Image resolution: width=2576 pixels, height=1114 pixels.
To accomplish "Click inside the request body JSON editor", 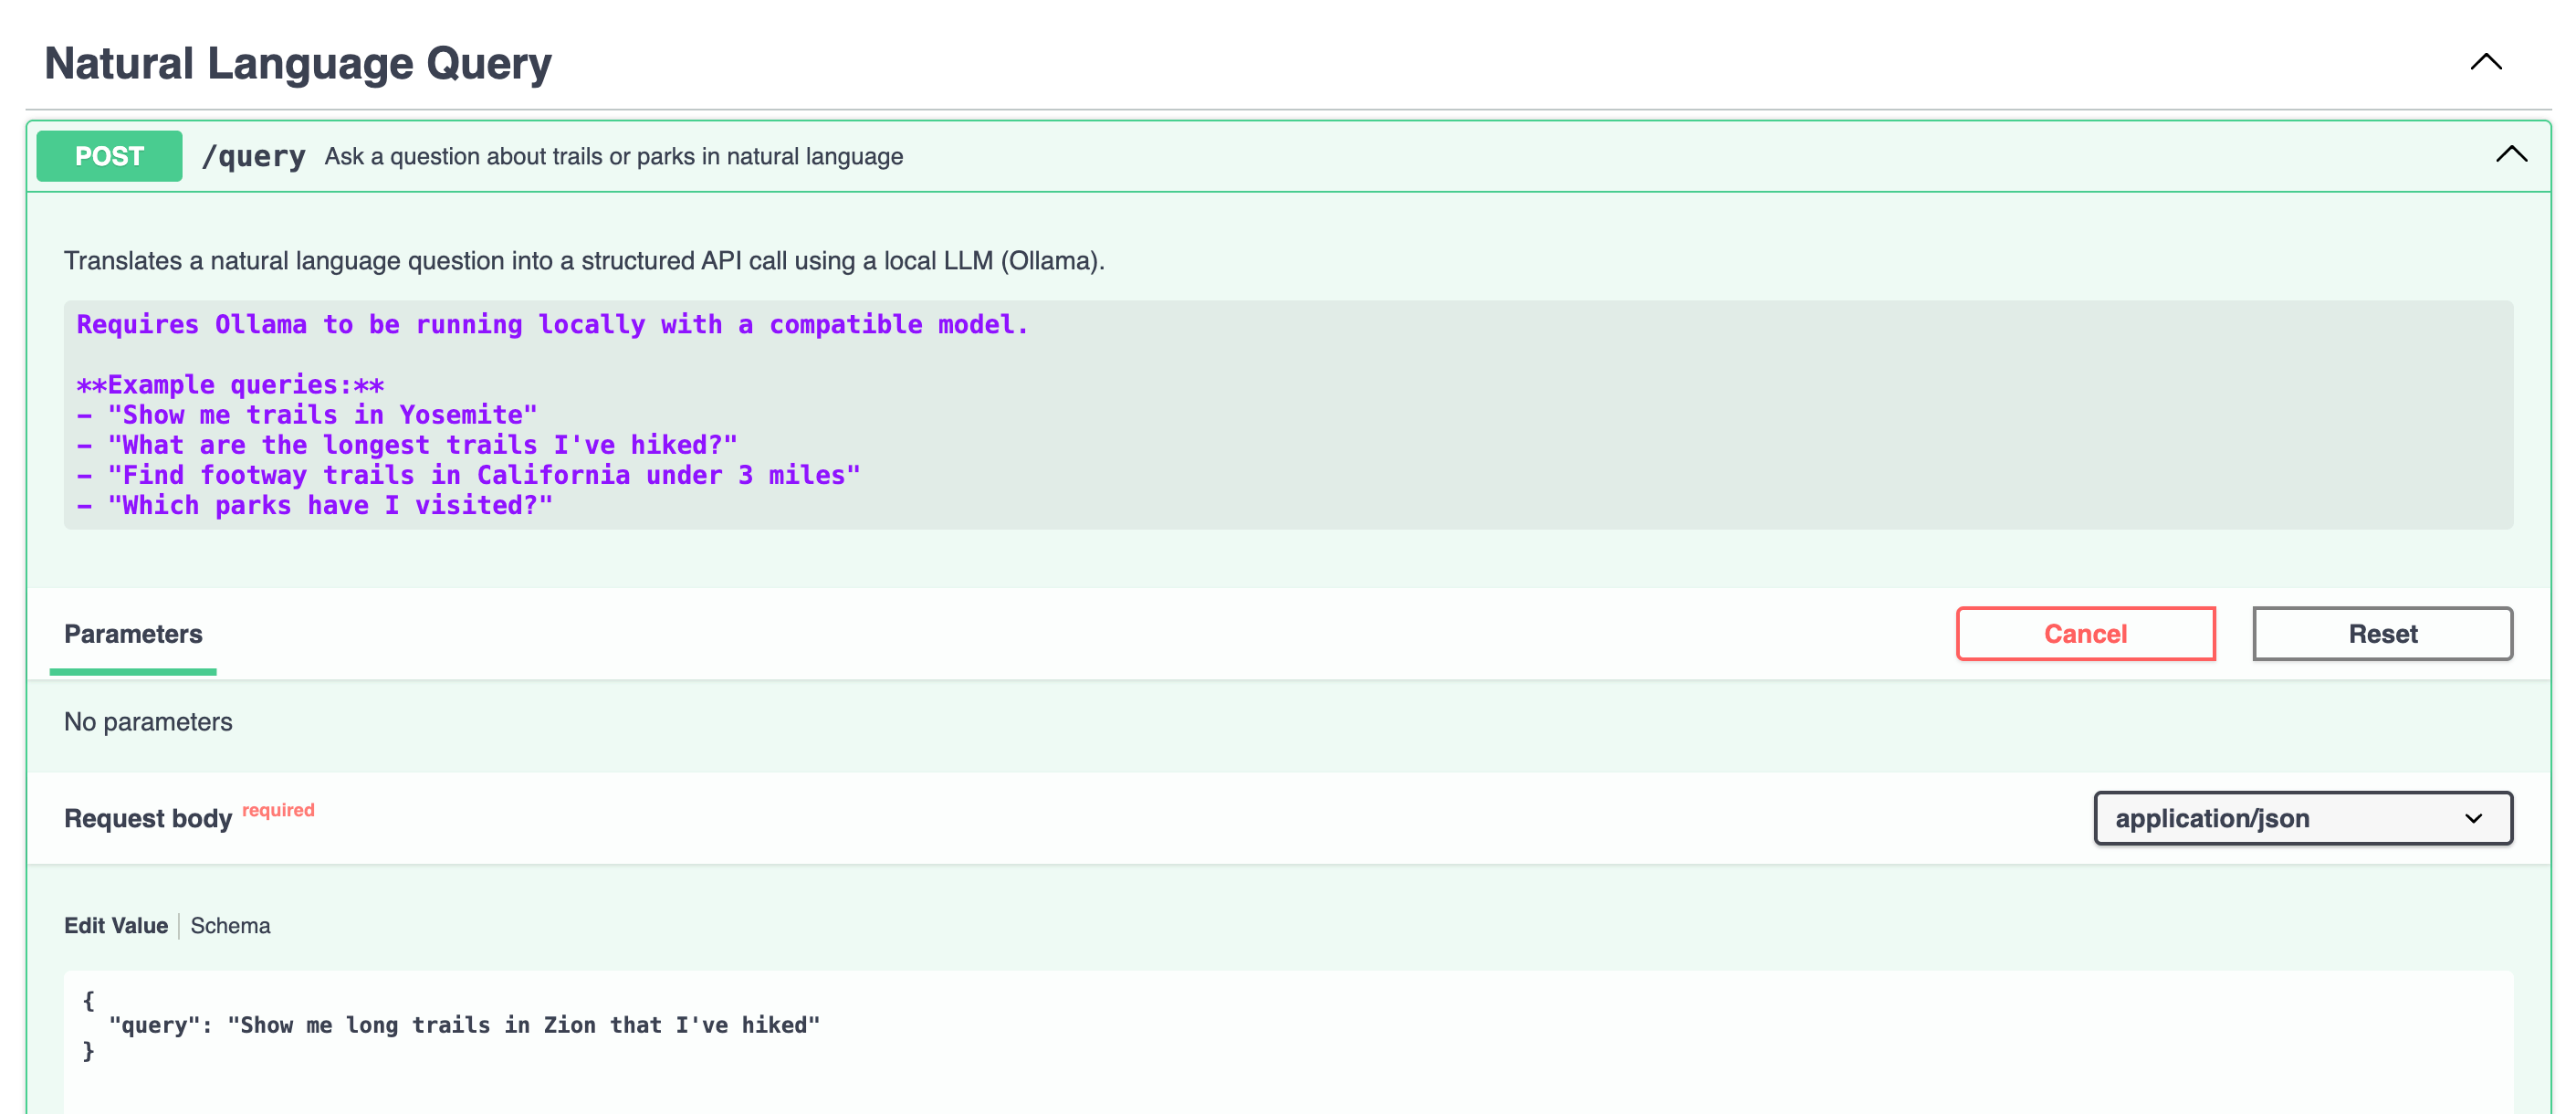I will pos(1288,1070).
